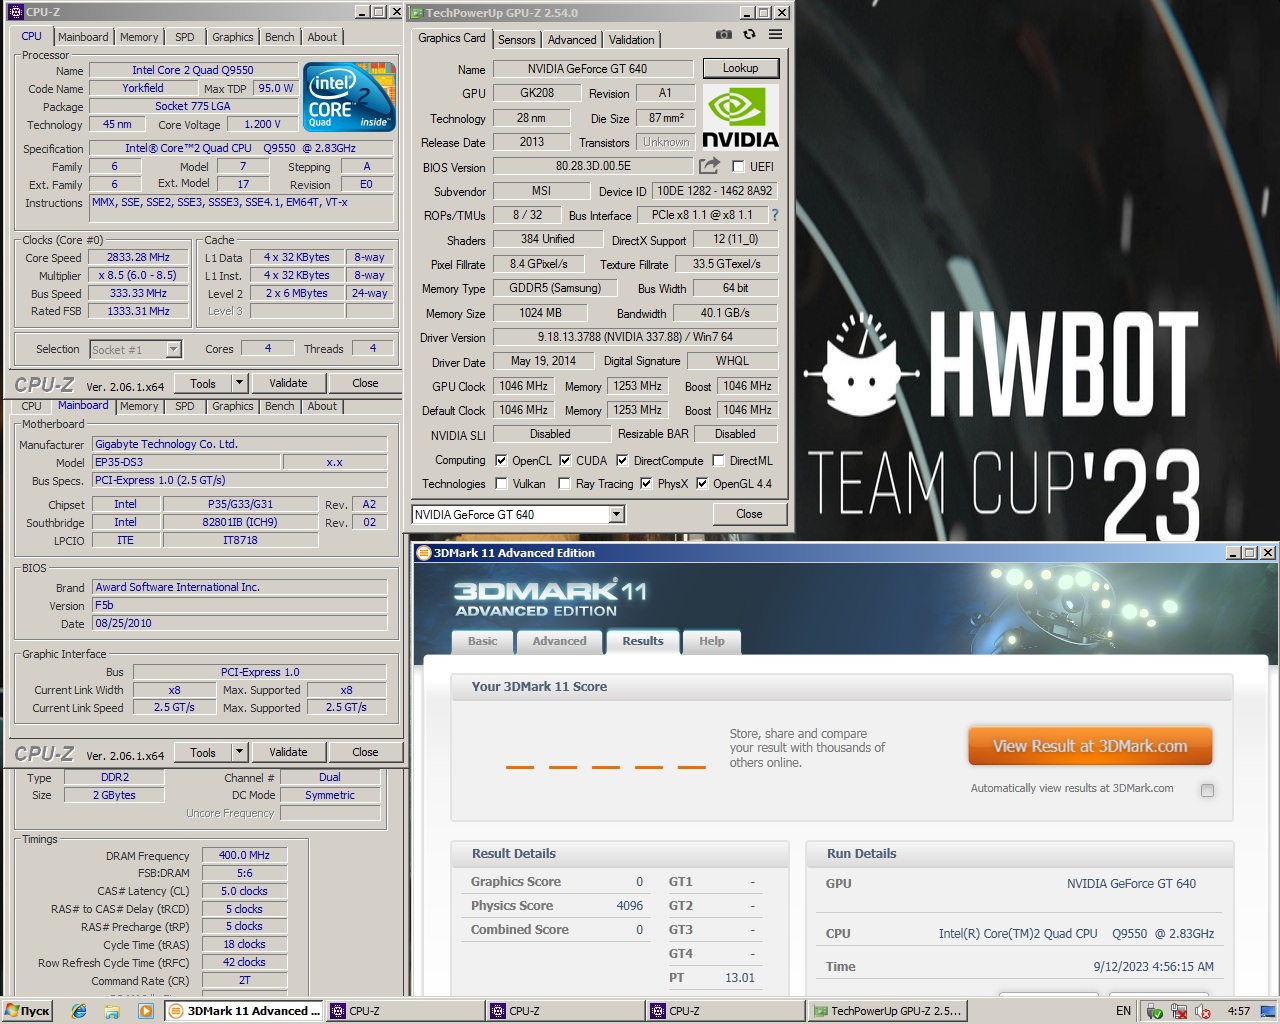Expand Tools dropdown arrow in CPU tab window
The width and height of the screenshot is (1280, 1024).
[x=239, y=383]
